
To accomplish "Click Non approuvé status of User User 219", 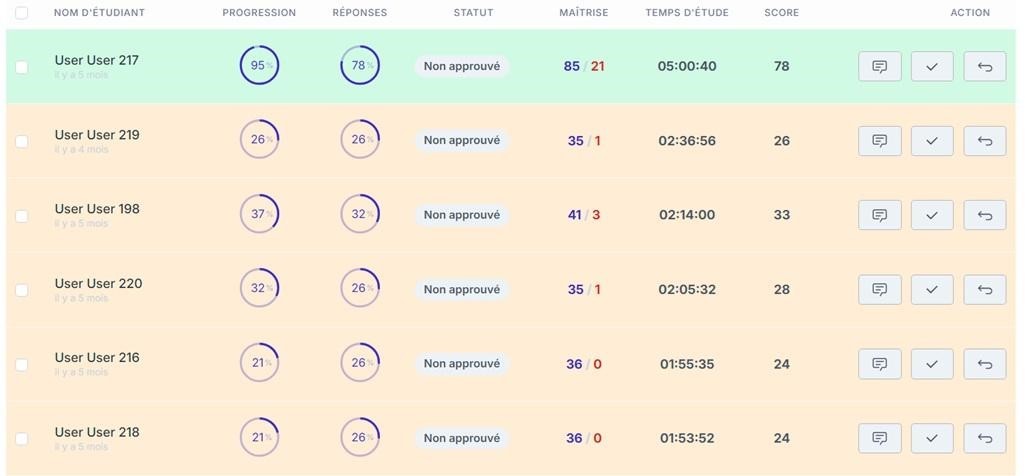I will [462, 141].
